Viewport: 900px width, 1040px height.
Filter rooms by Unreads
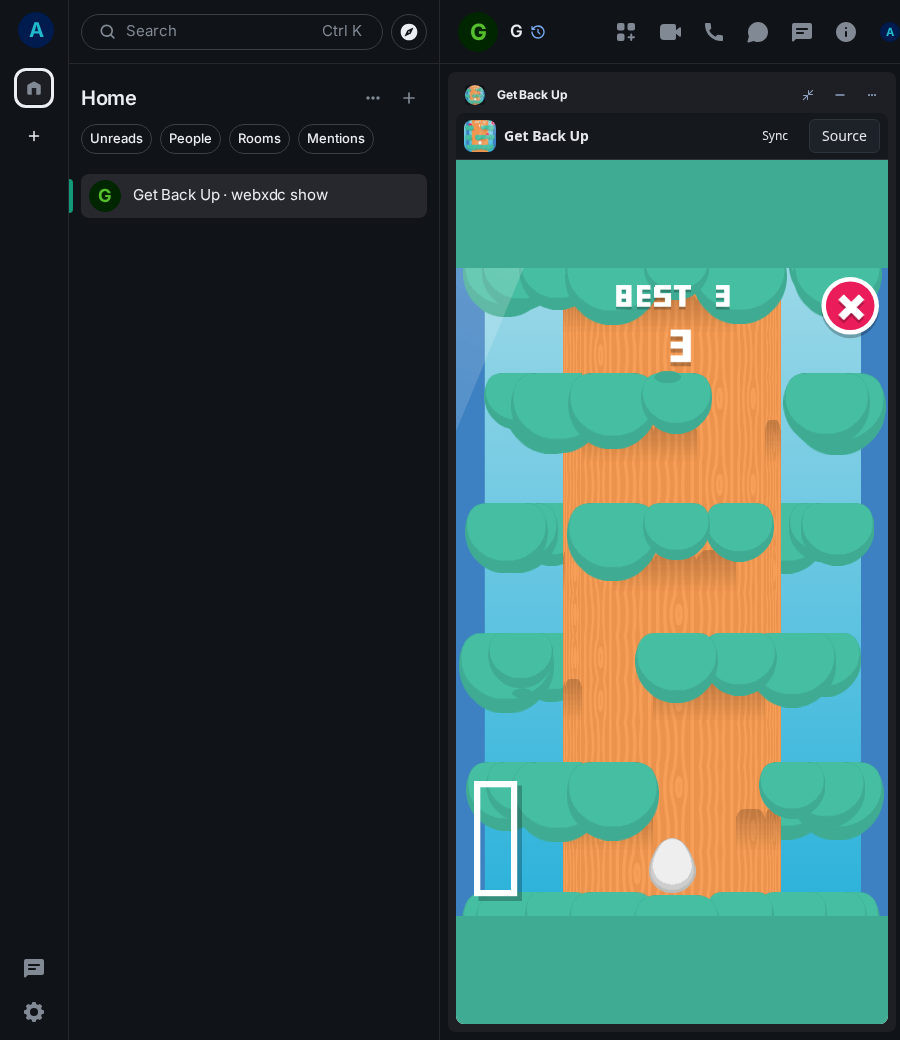click(x=116, y=139)
